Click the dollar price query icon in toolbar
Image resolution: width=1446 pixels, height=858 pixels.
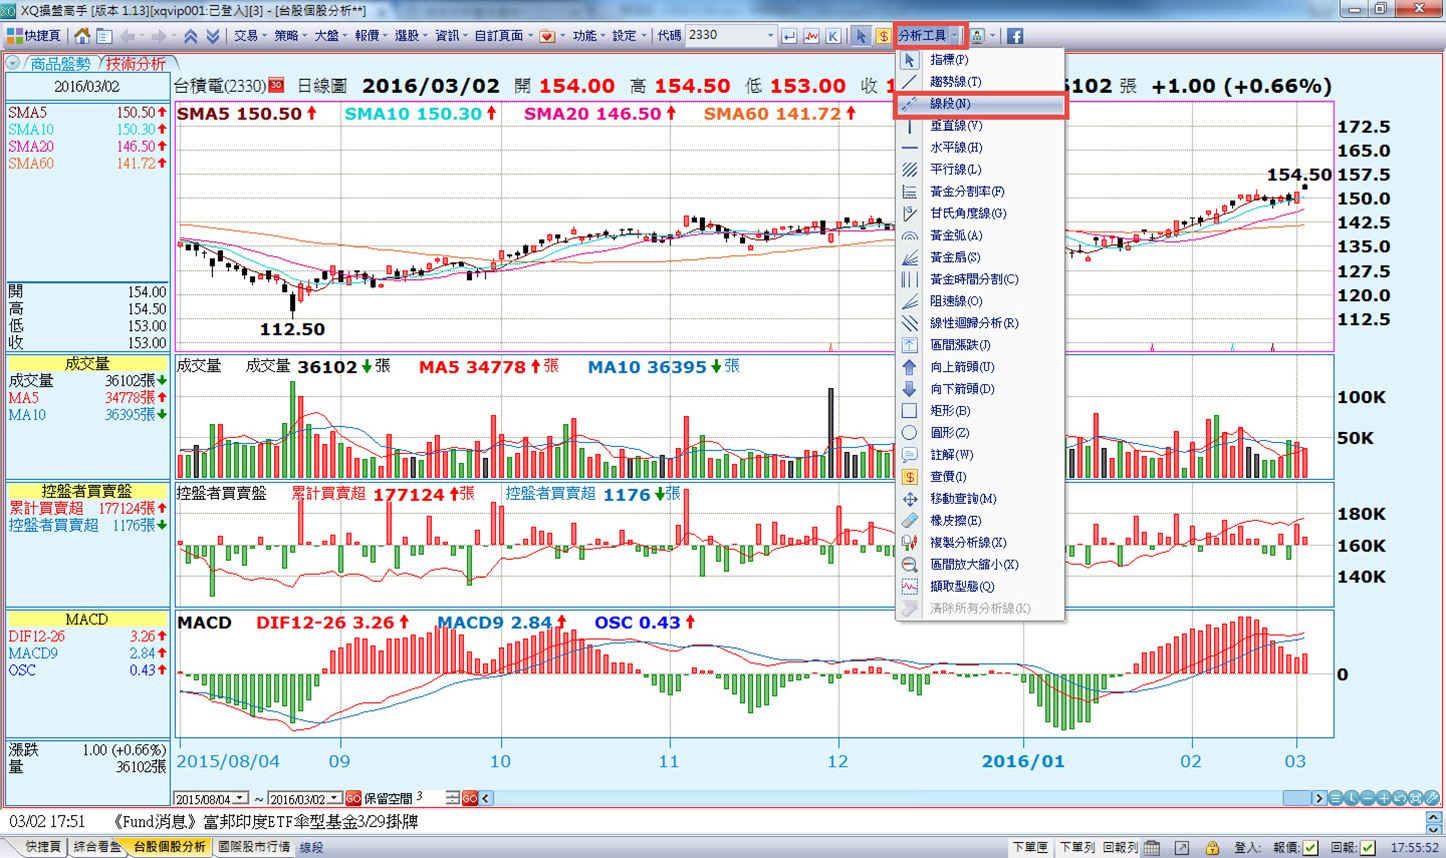pyautogui.click(x=883, y=36)
